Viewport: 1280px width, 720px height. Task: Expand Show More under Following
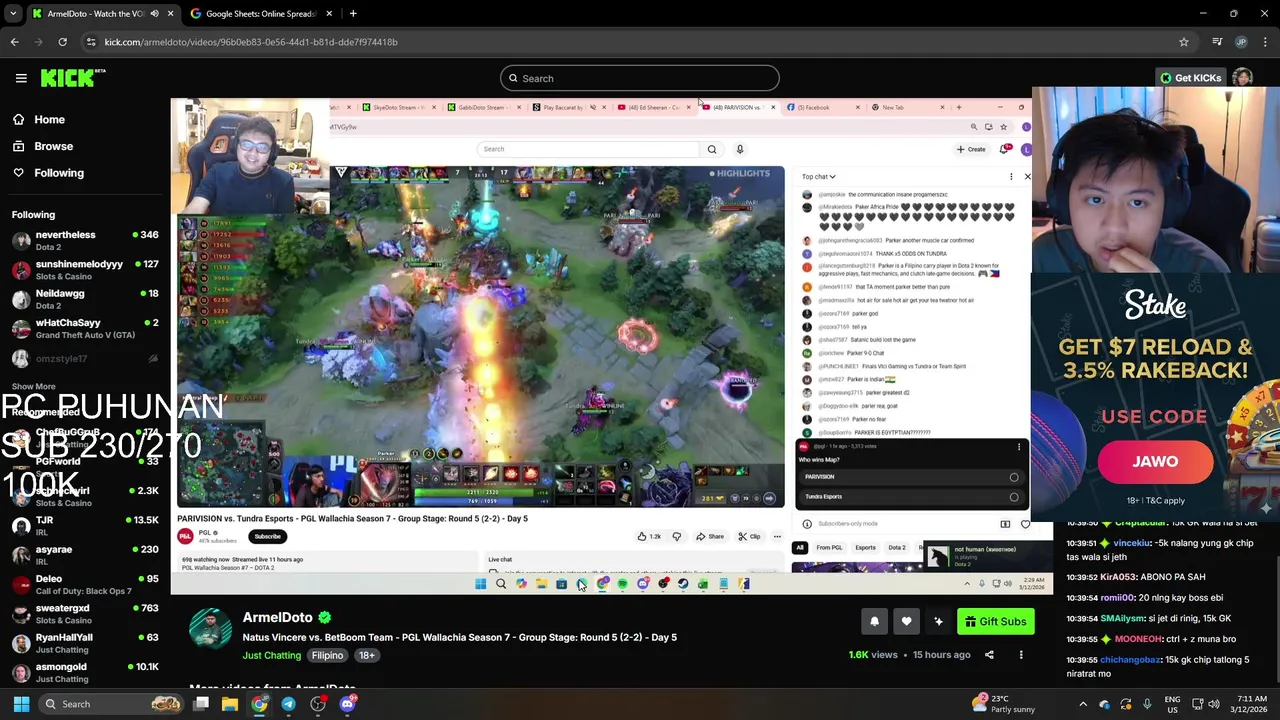coord(33,386)
